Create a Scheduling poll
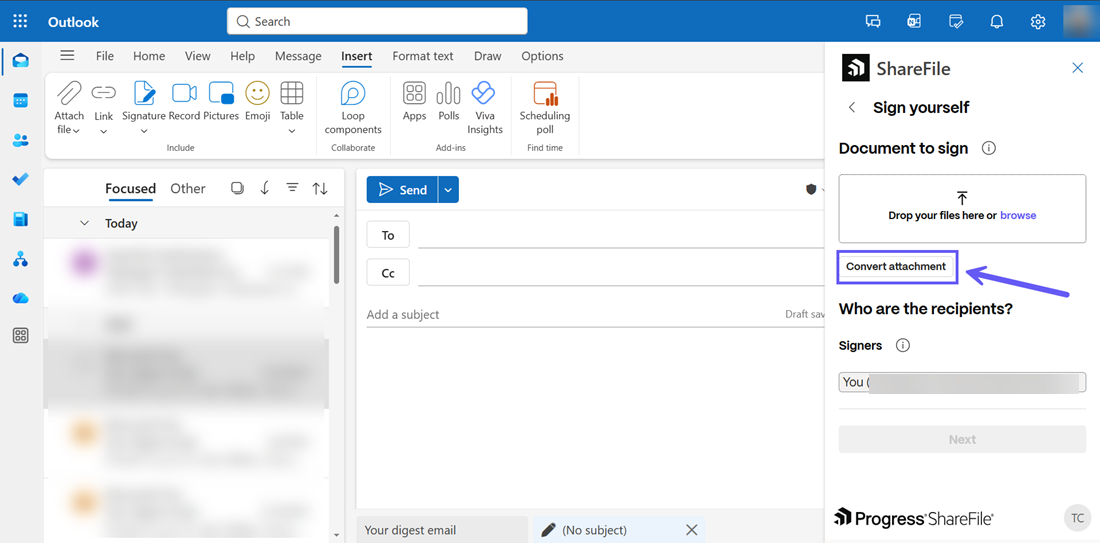This screenshot has height=543, width=1100. pyautogui.click(x=545, y=93)
